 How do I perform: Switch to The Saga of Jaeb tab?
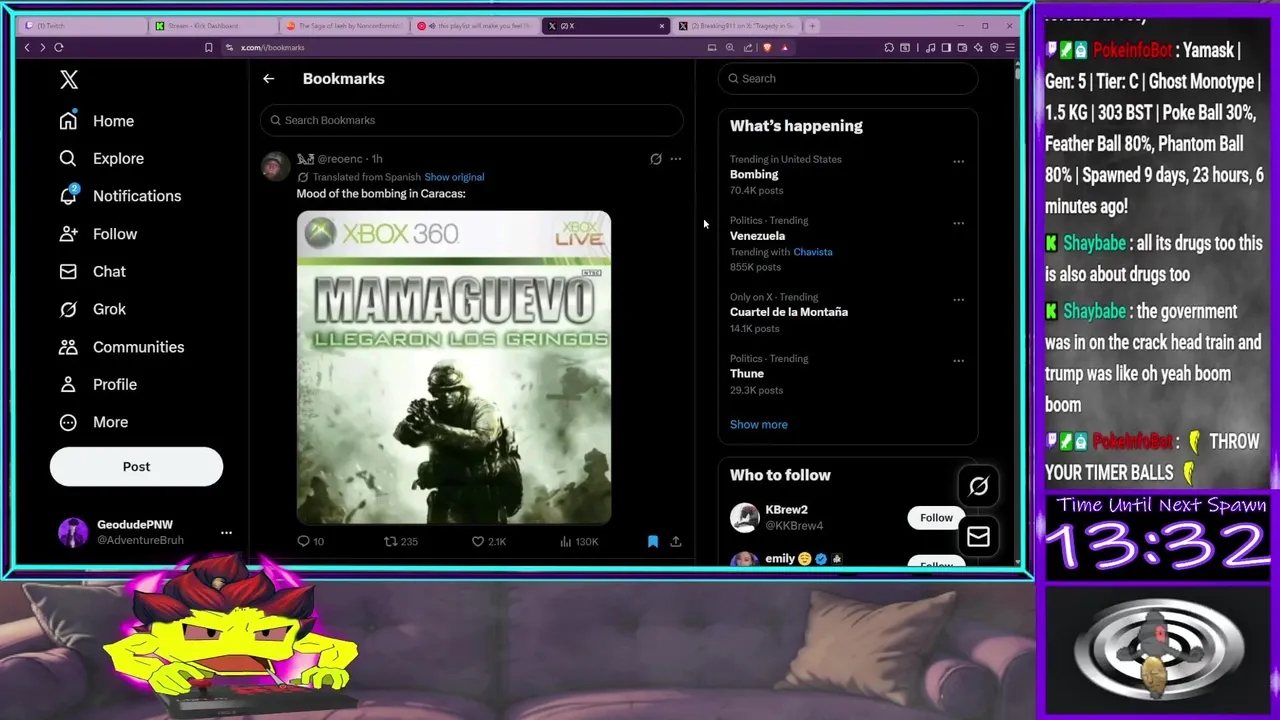pyautogui.click(x=345, y=26)
